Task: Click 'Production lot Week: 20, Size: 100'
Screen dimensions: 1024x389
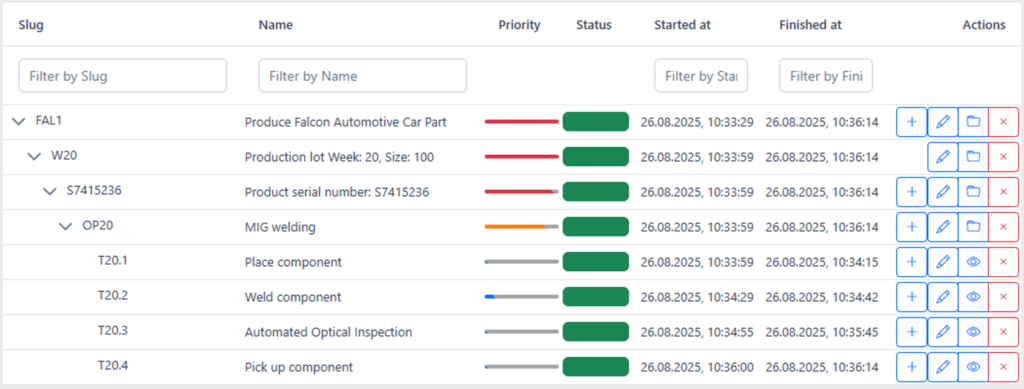Action: 340,157
